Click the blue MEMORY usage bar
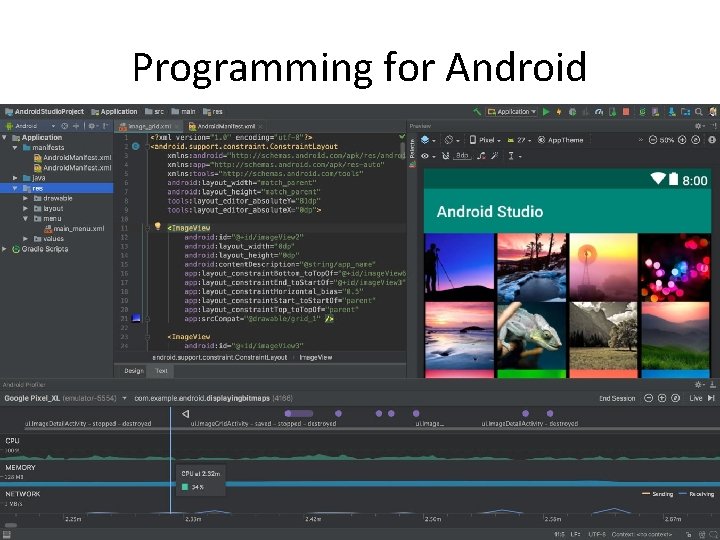 tap(360, 484)
